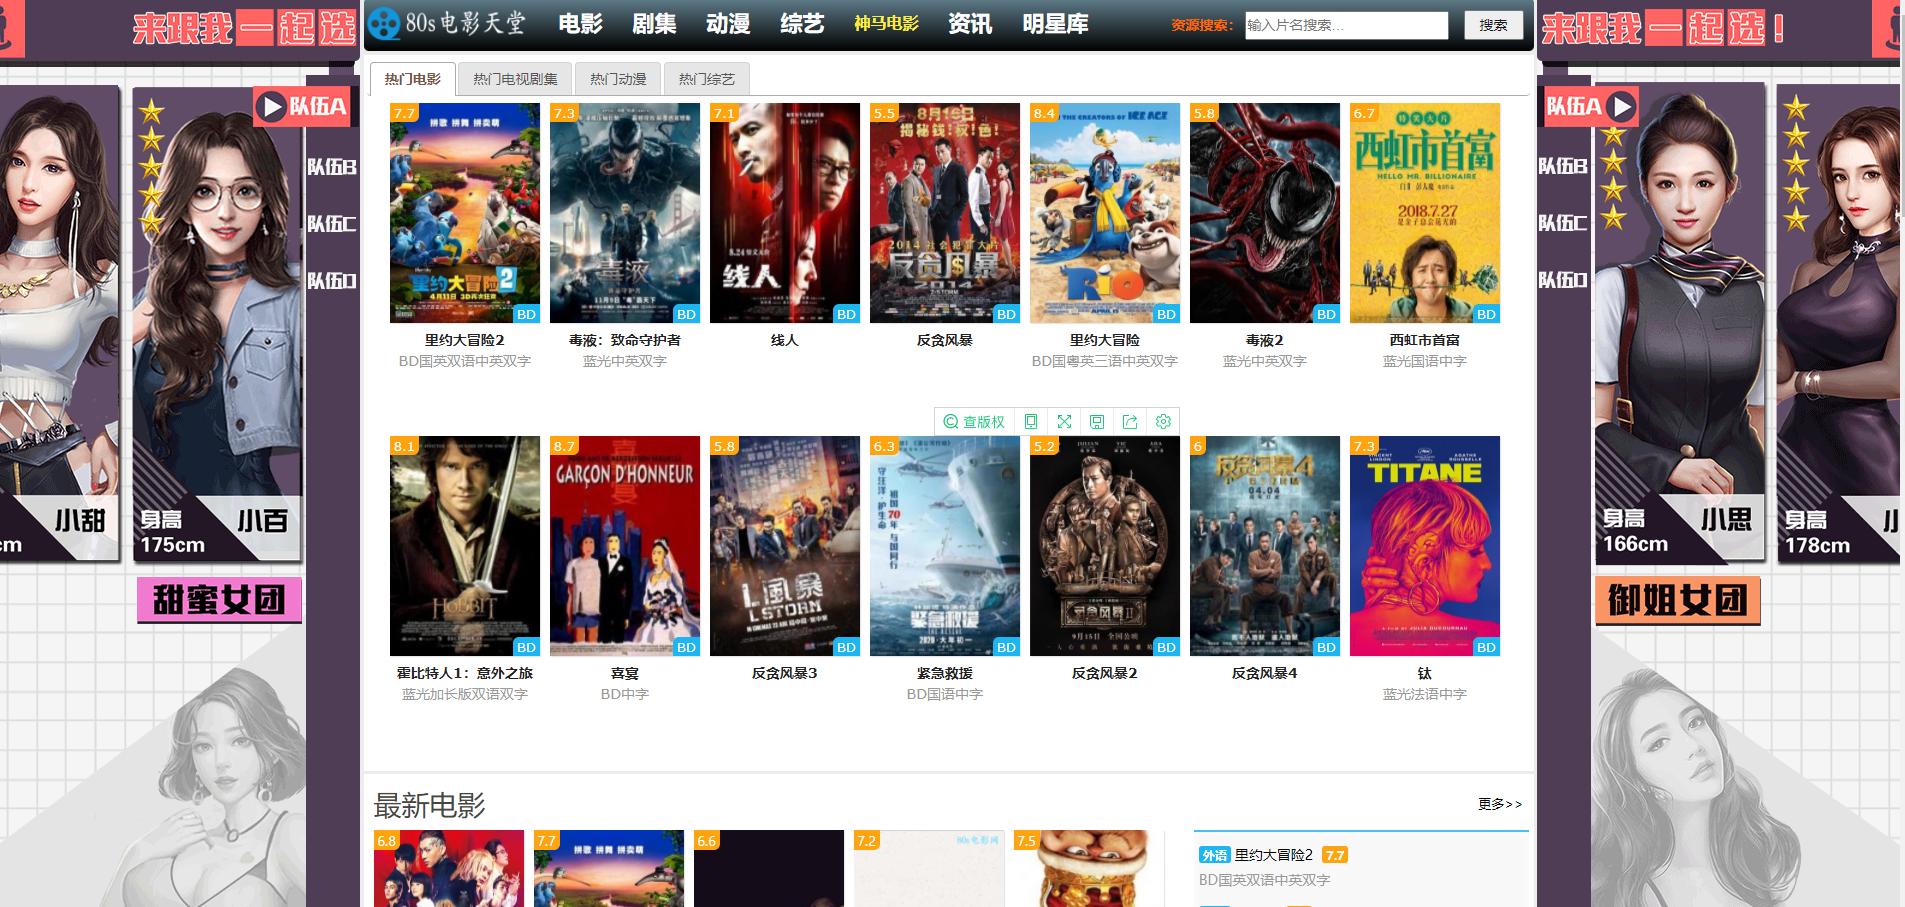
Task: Click the tablet device icon in green toolbar
Action: point(1031,422)
